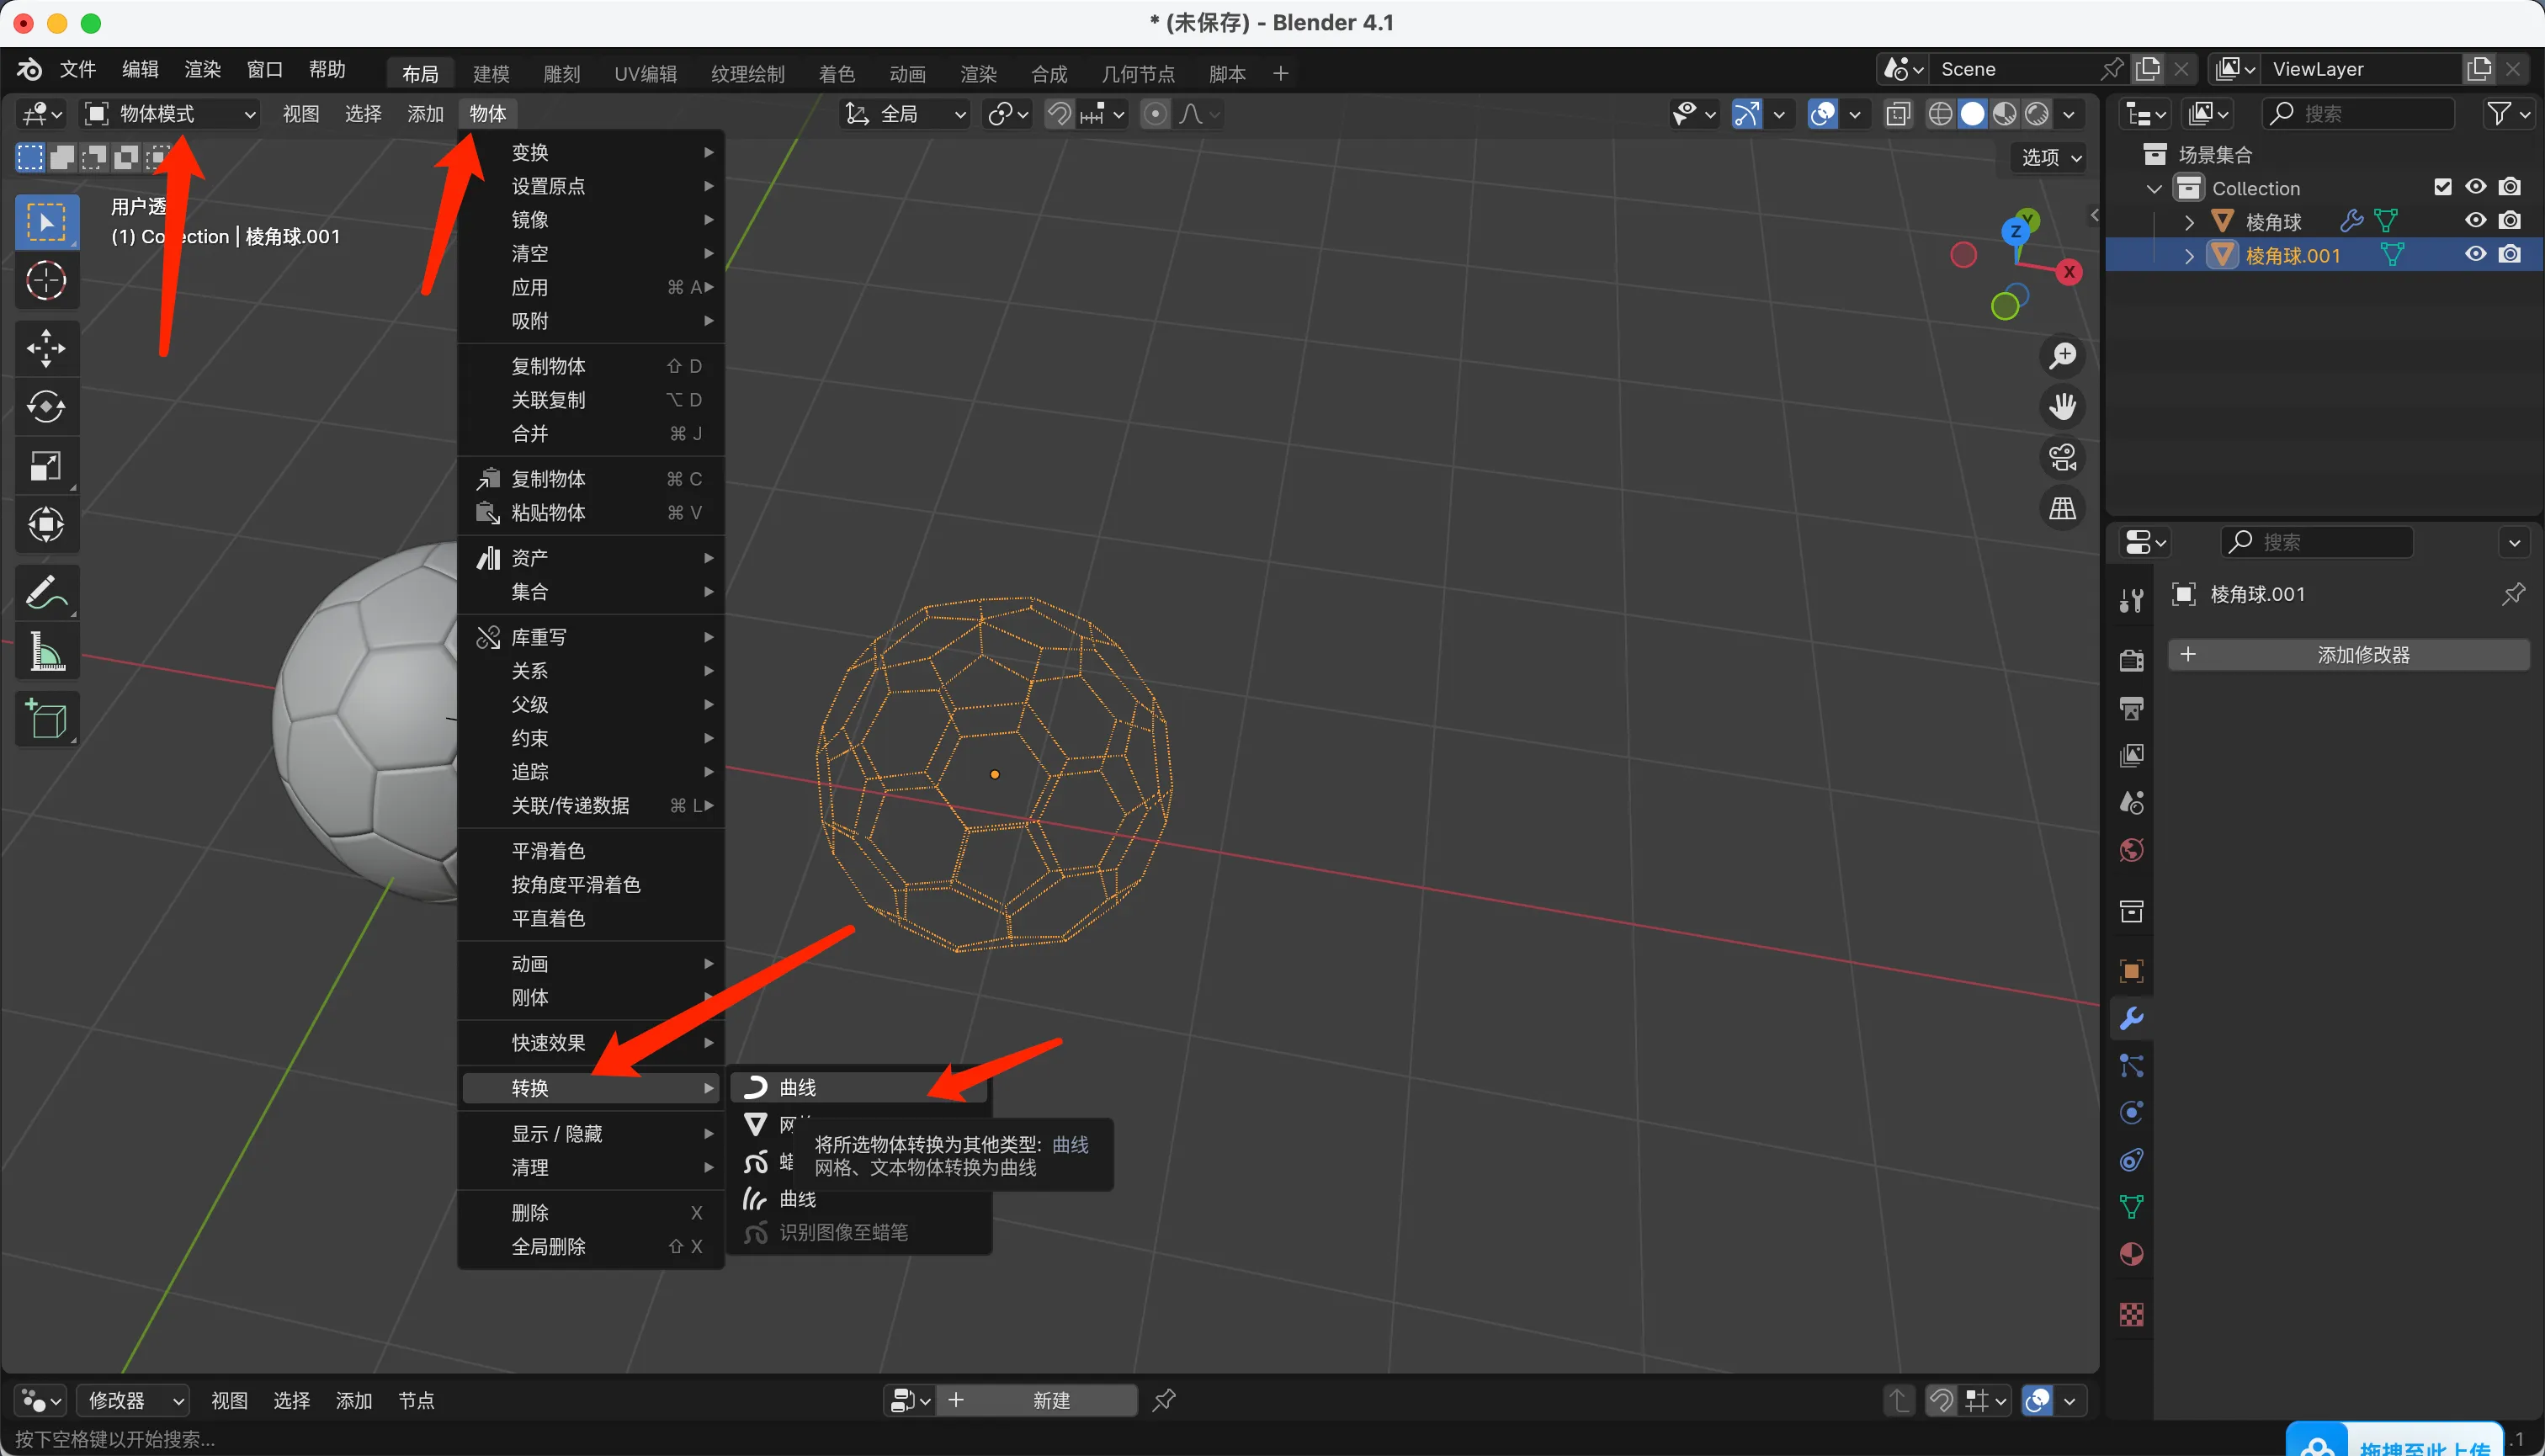Viewport: 2545px width, 1456px height.
Task: Select the Rotate tool icon
Action: click(x=46, y=407)
